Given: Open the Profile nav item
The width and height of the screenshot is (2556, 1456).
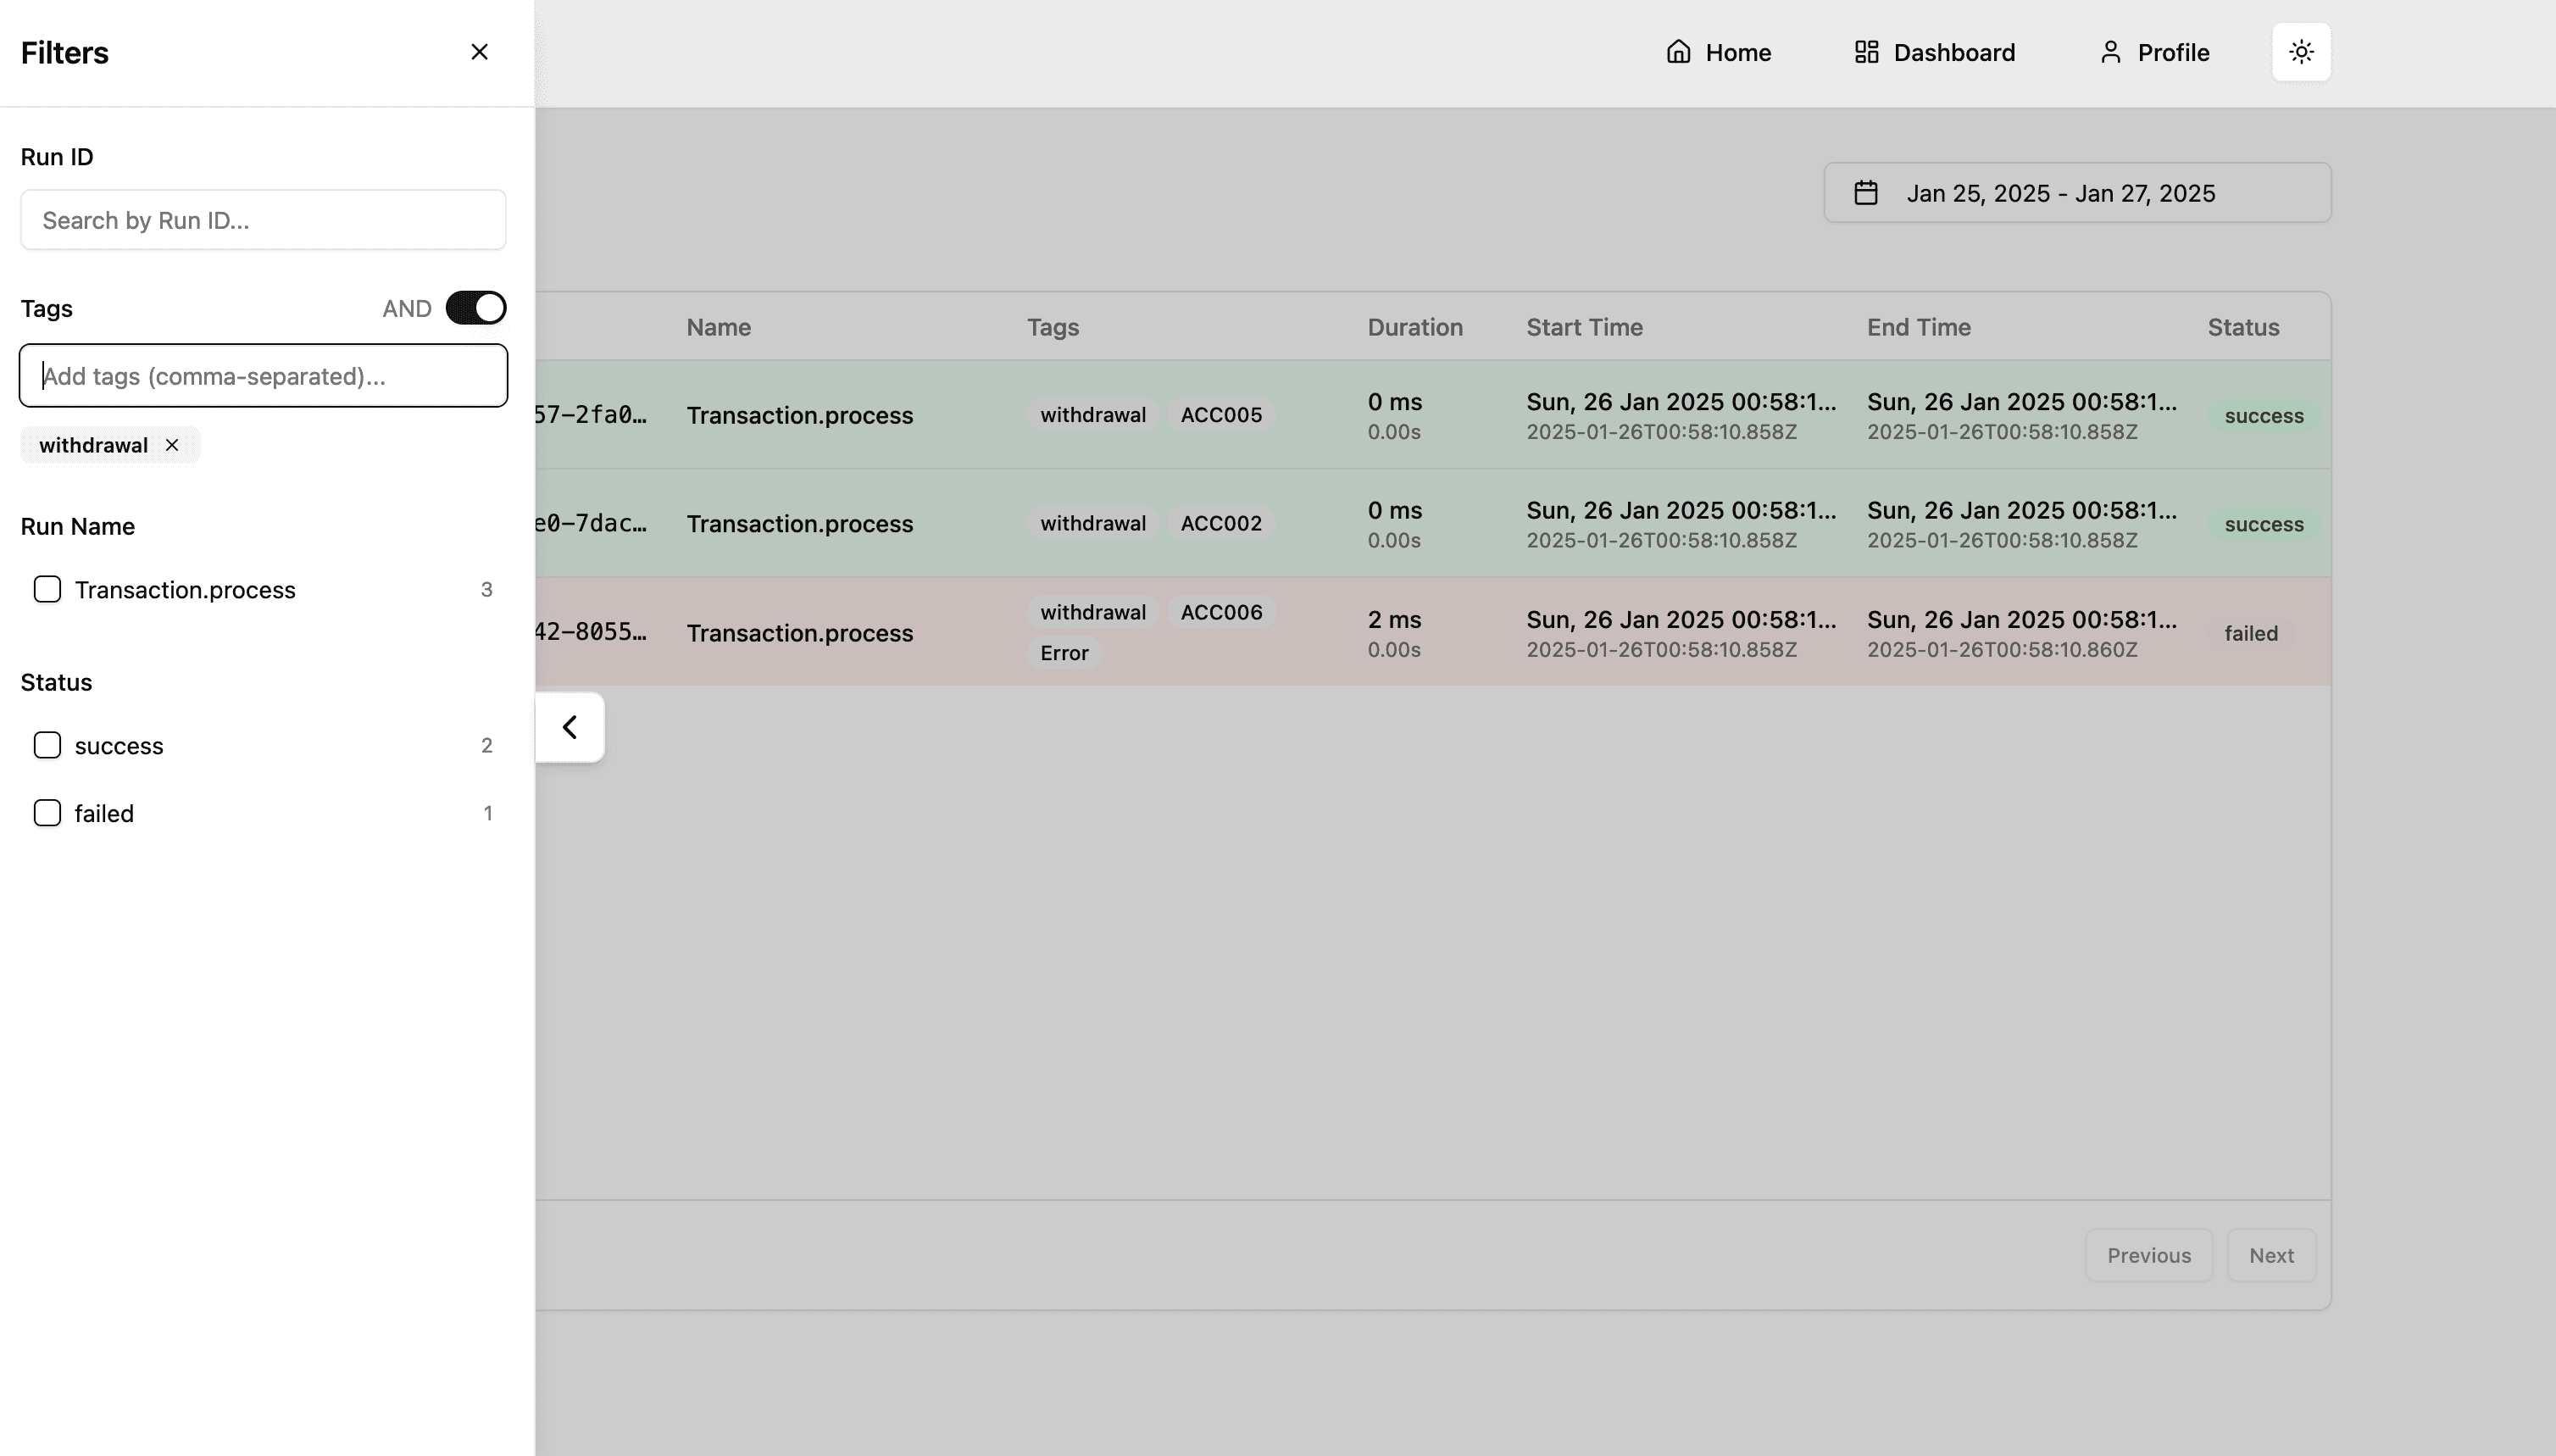Looking at the screenshot, I should coord(2154,52).
